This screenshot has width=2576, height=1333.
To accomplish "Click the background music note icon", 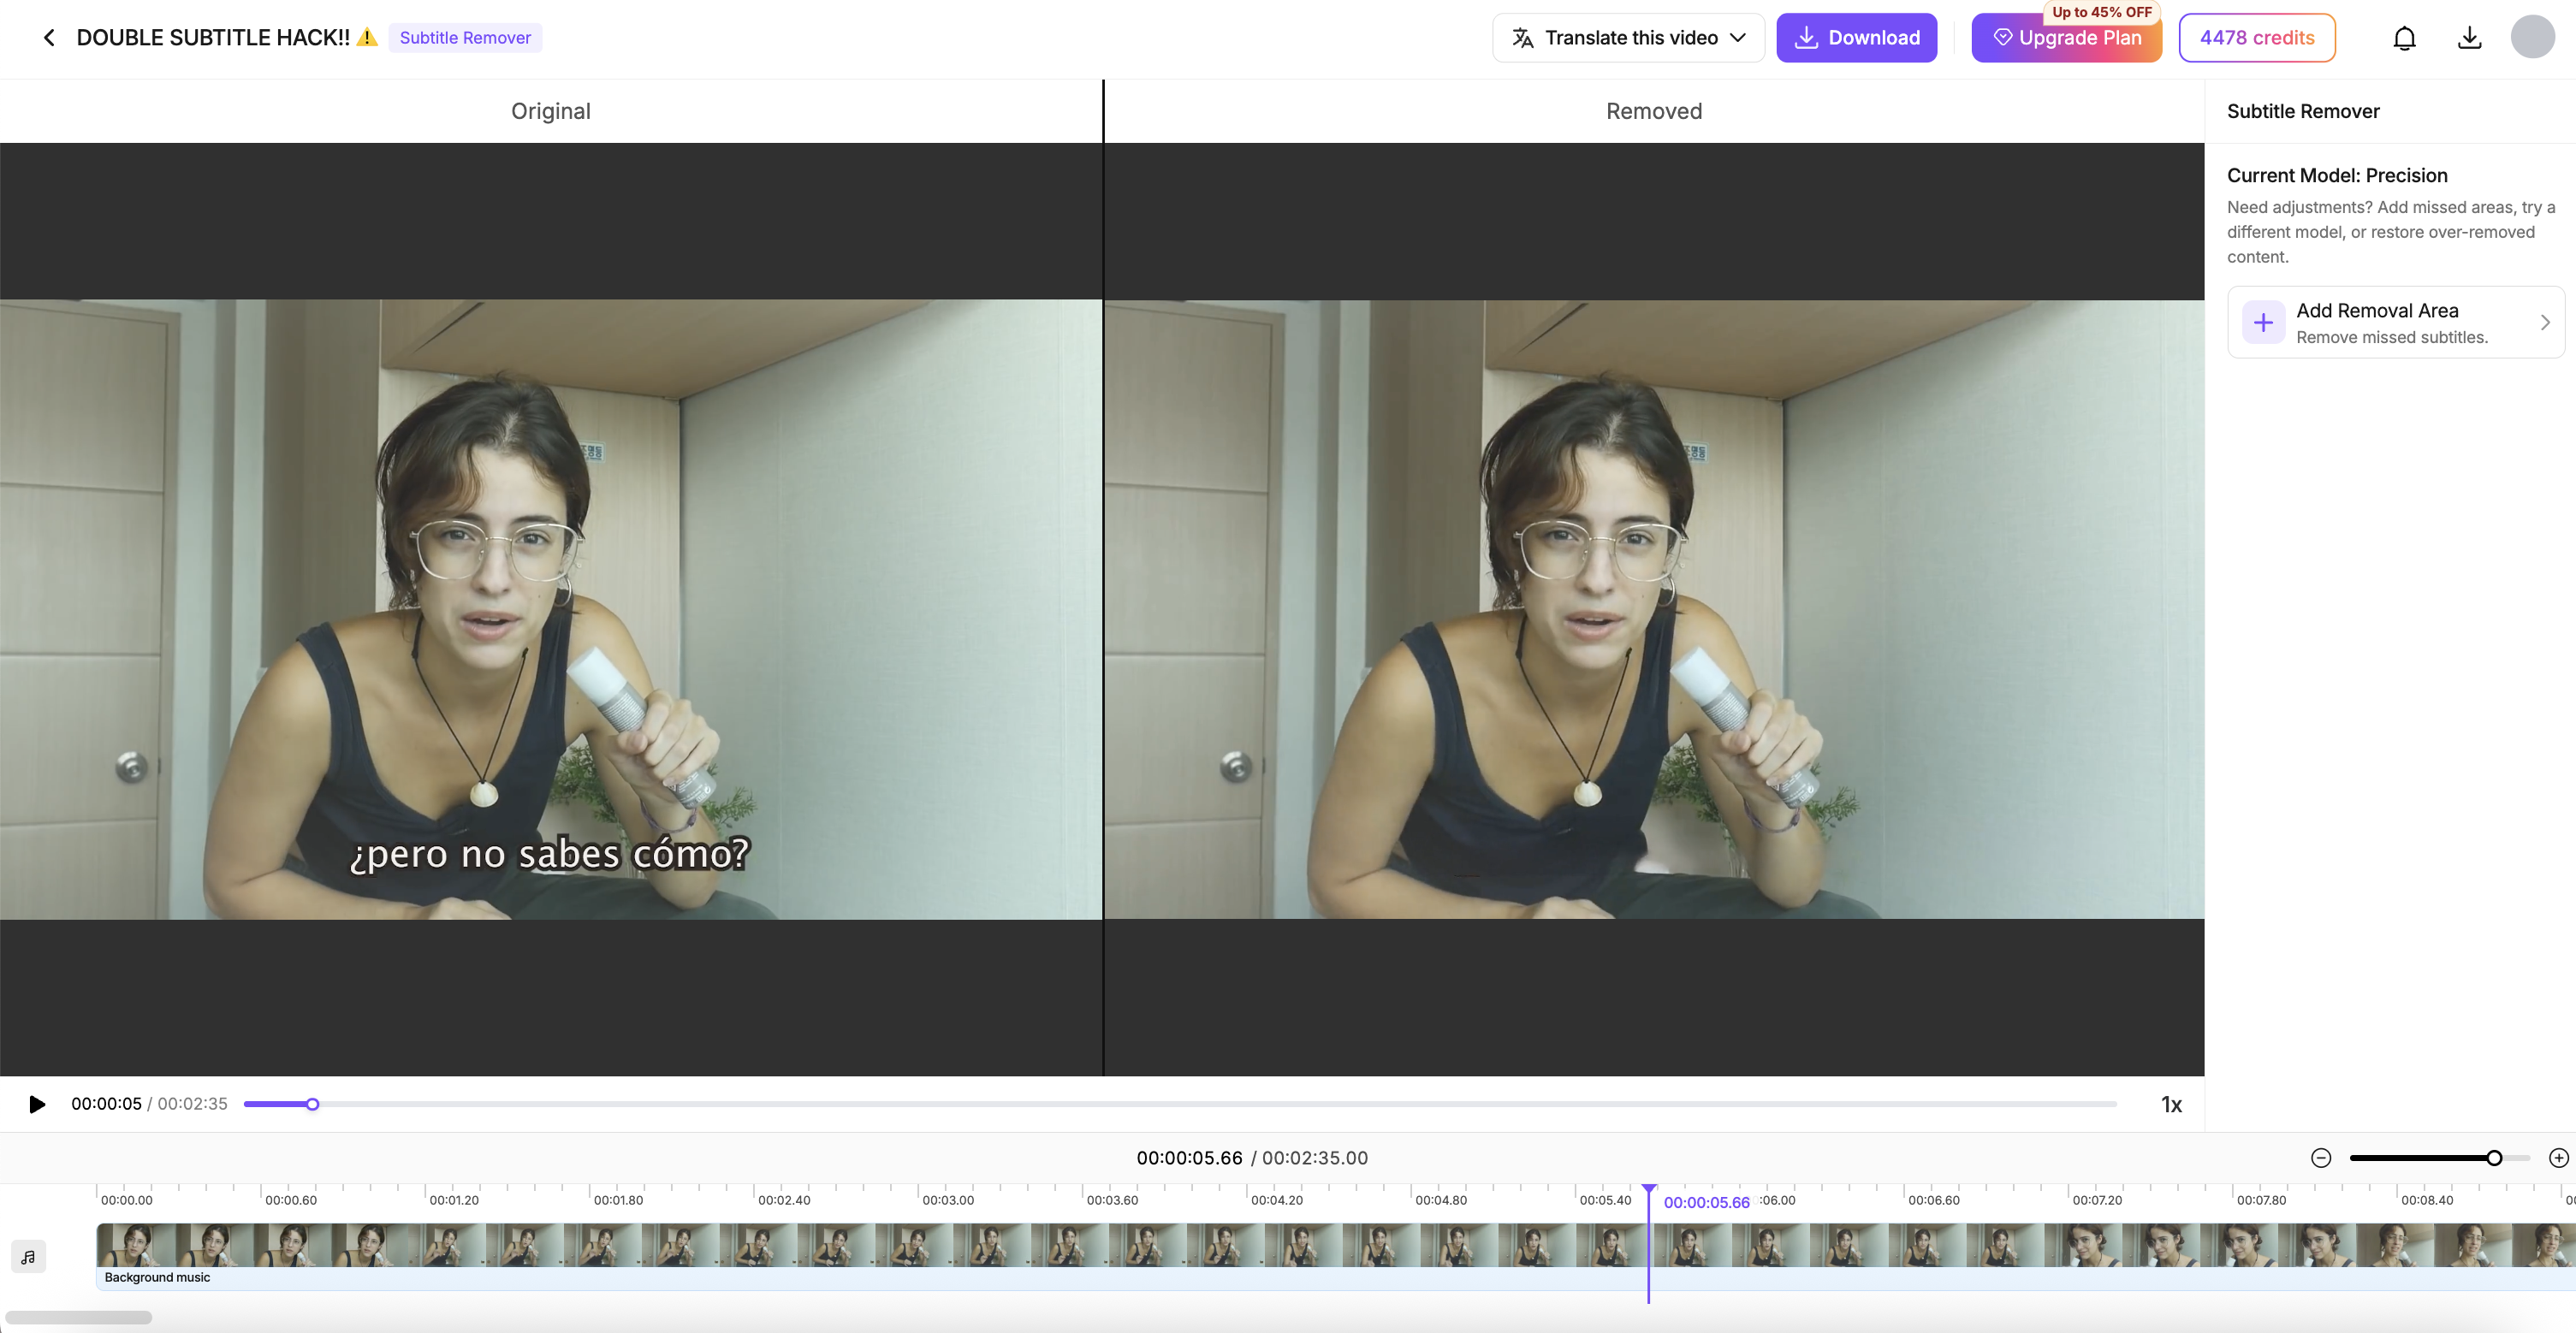I will click(28, 1256).
